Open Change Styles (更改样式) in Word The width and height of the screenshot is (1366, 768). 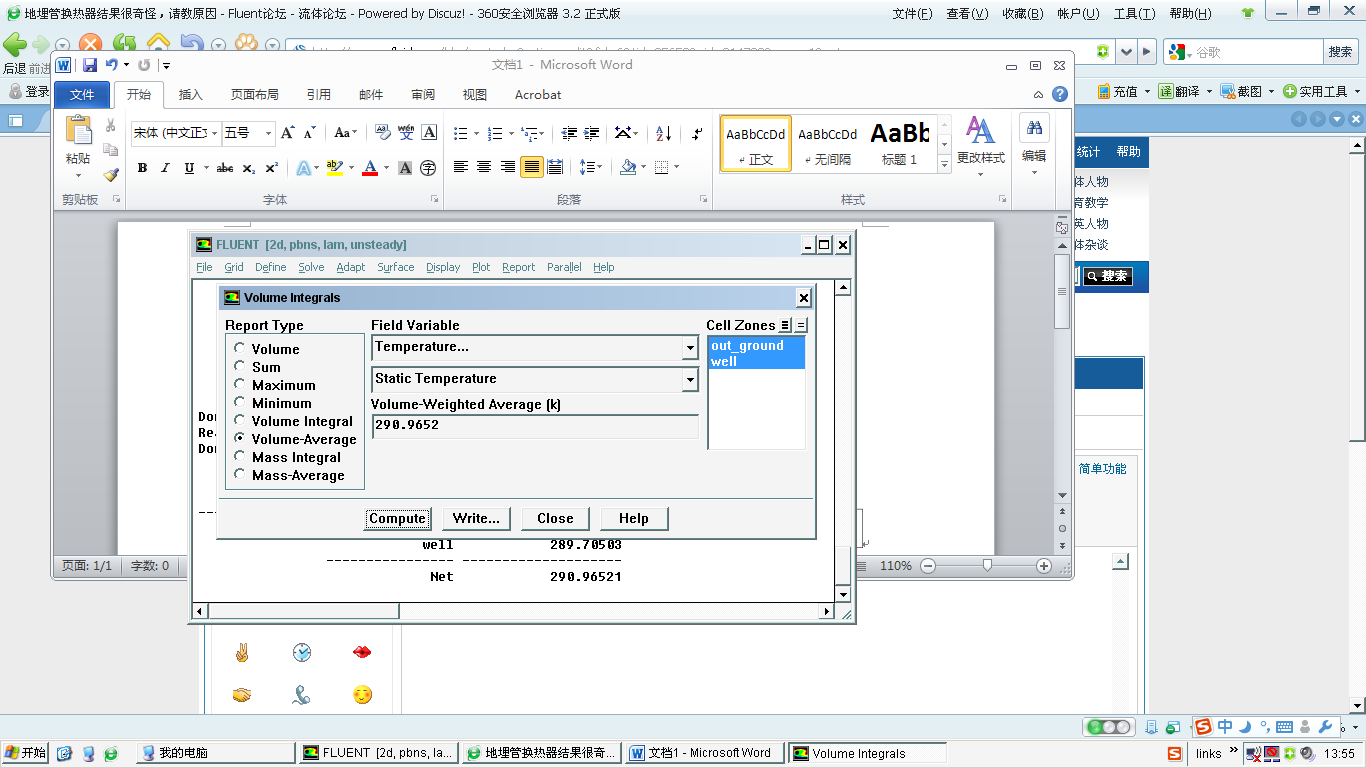[980, 146]
